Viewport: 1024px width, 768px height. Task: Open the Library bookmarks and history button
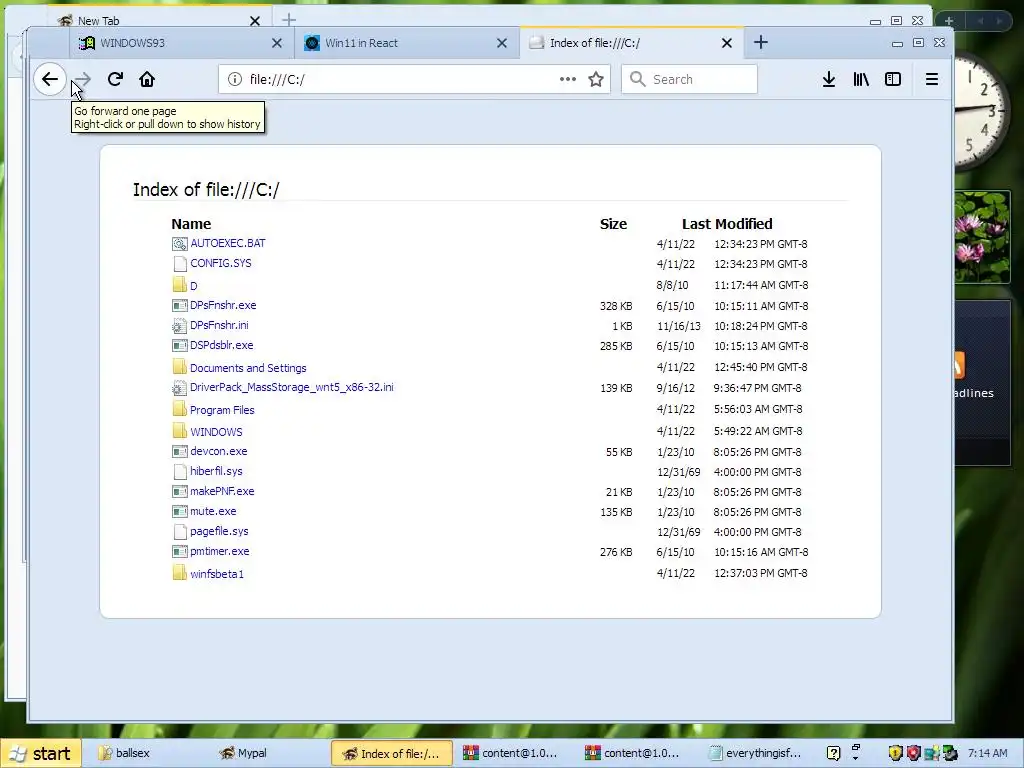pyautogui.click(x=861, y=79)
